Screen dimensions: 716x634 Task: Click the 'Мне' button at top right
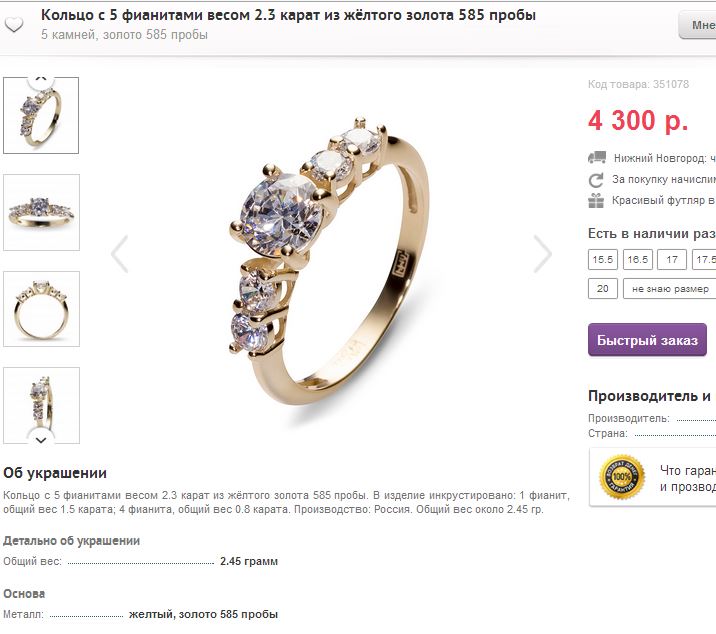coord(697,25)
